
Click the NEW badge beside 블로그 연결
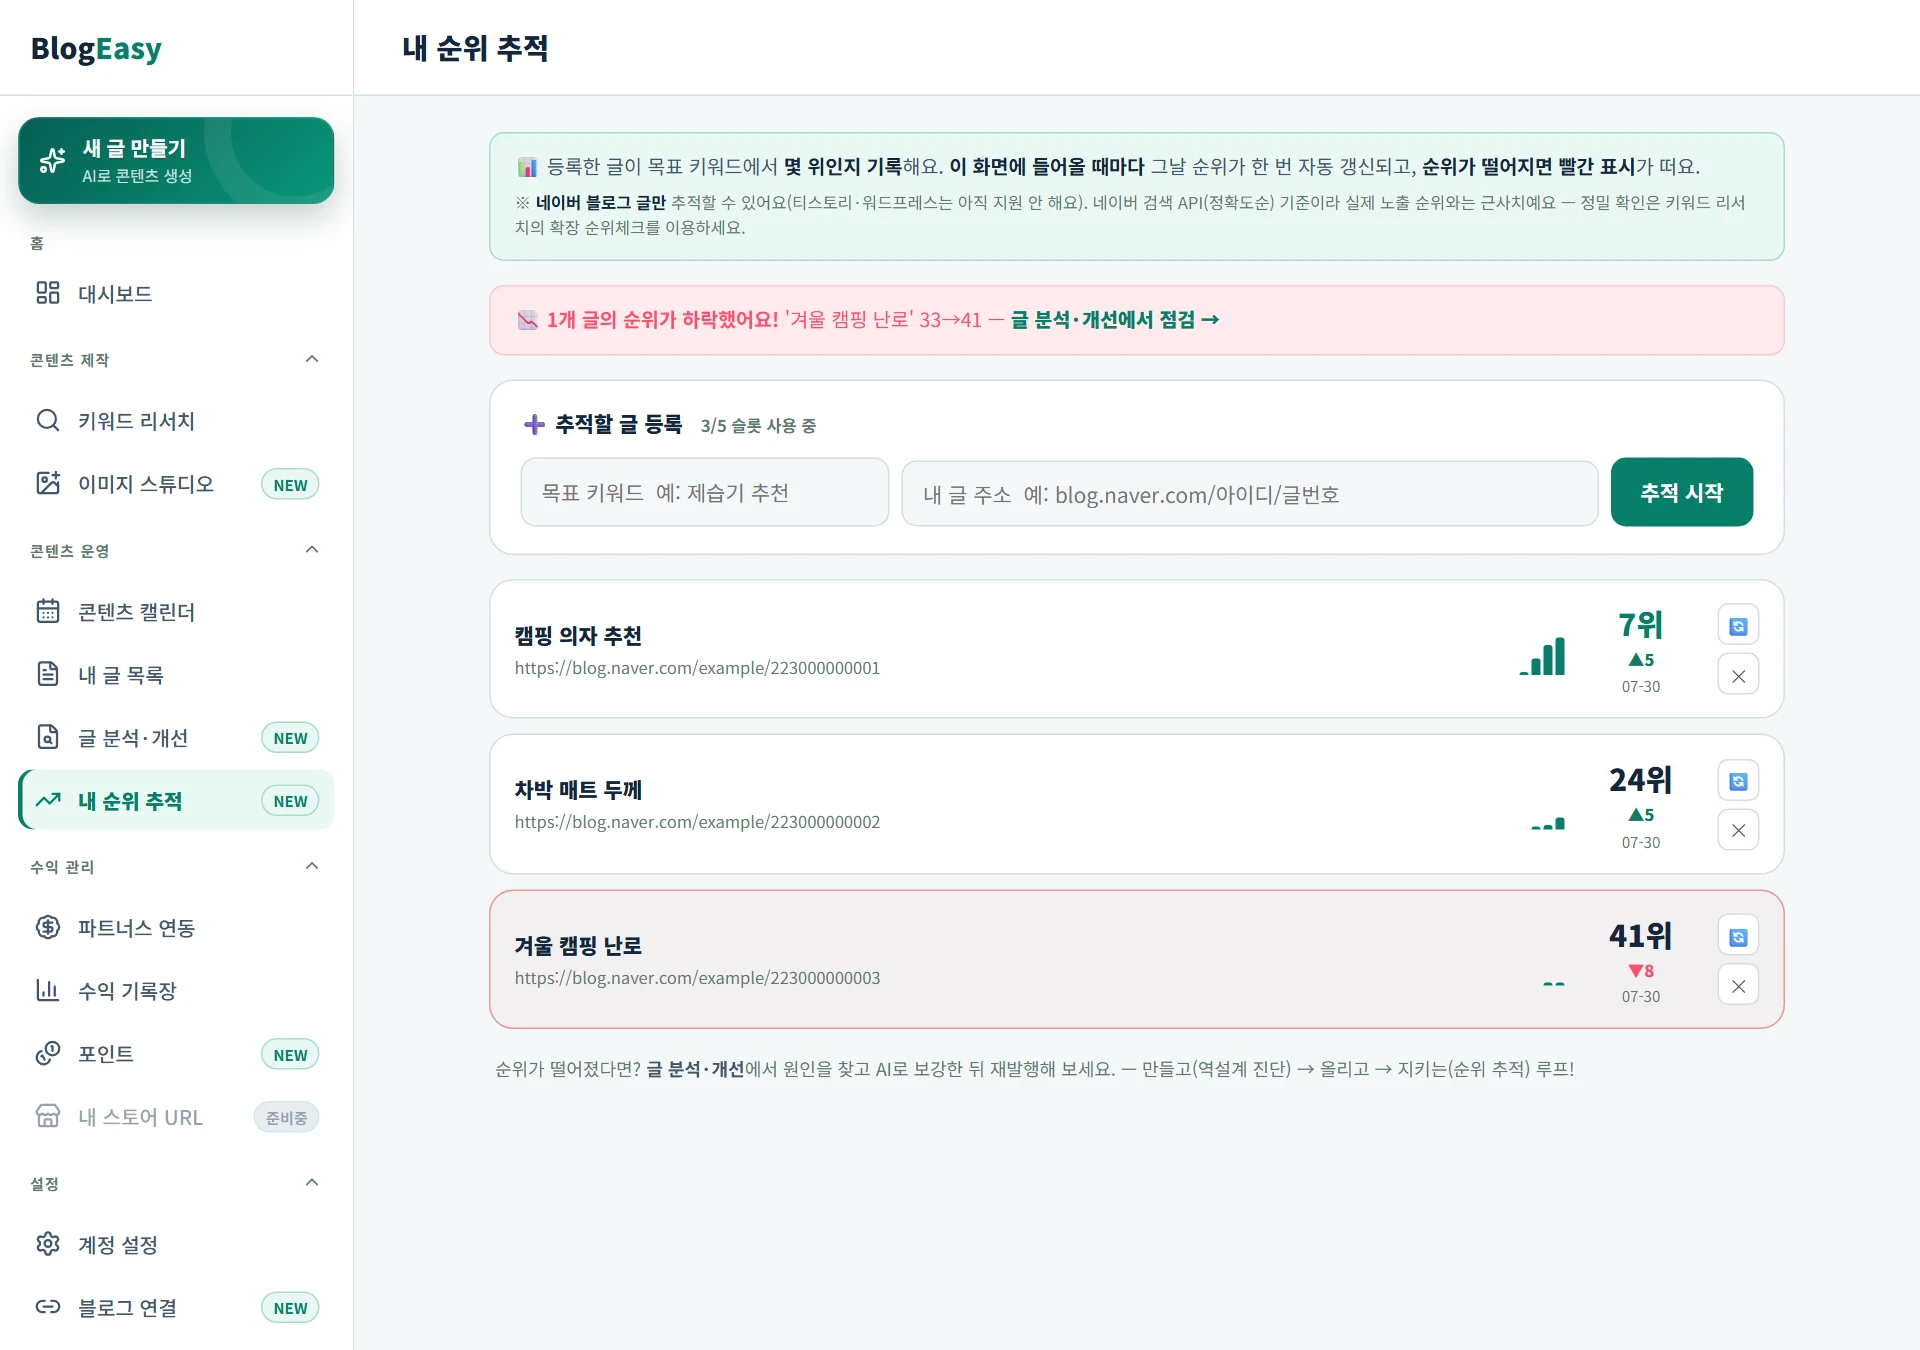coord(290,1308)
